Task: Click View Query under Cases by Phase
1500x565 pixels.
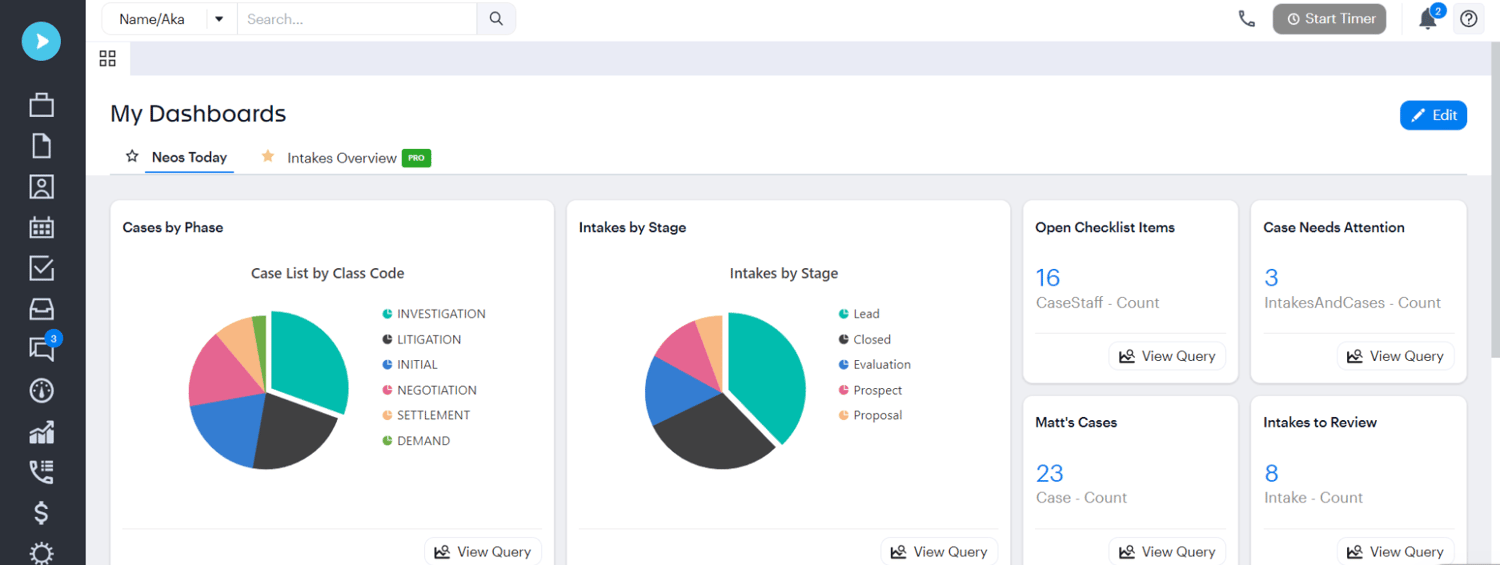Action: pyautogui.click(x=483, y=552)
